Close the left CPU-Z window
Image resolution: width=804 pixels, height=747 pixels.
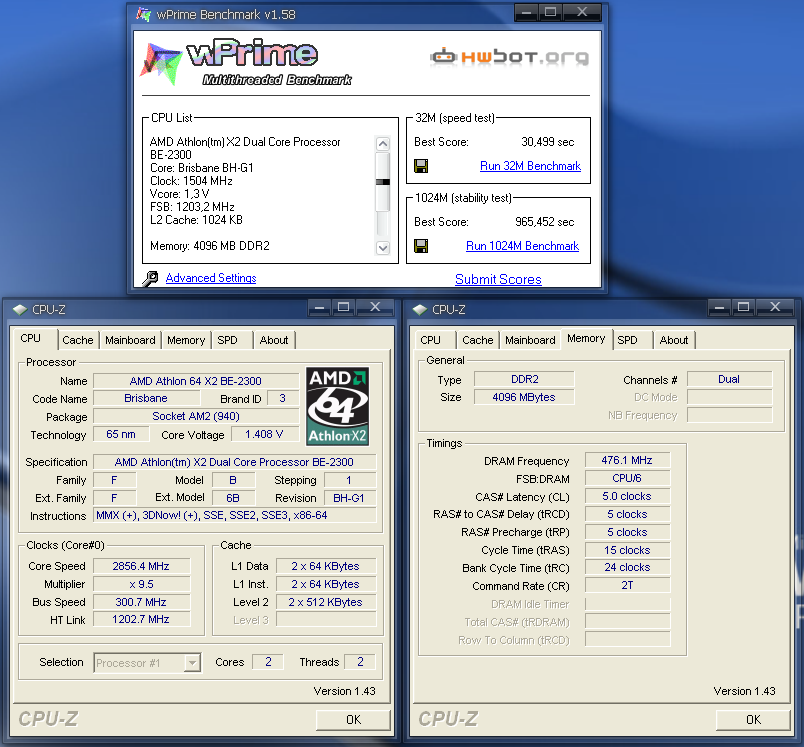(375, 307)
